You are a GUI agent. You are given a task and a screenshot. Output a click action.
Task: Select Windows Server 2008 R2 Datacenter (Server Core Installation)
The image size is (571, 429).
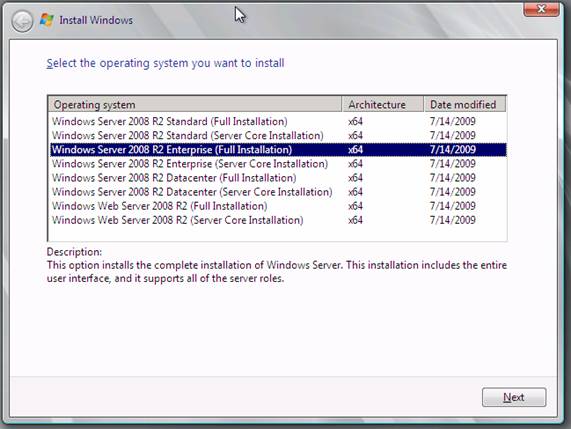277,192
